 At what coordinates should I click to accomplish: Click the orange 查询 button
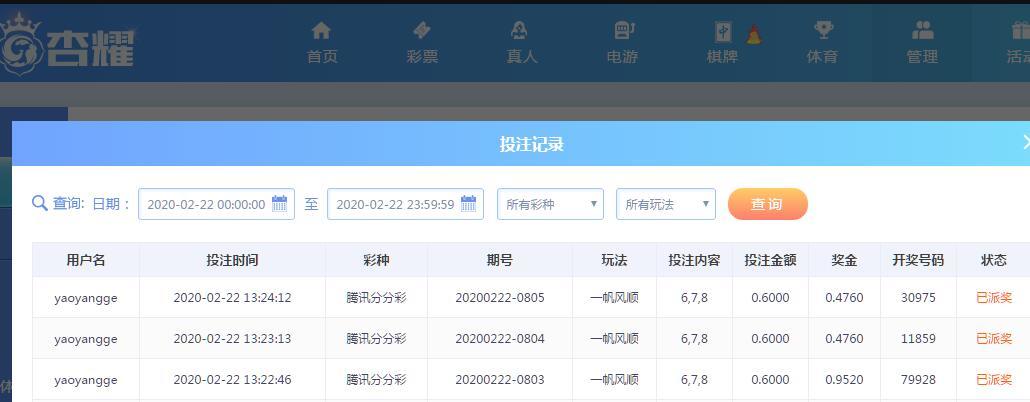[x=768, y=204]
